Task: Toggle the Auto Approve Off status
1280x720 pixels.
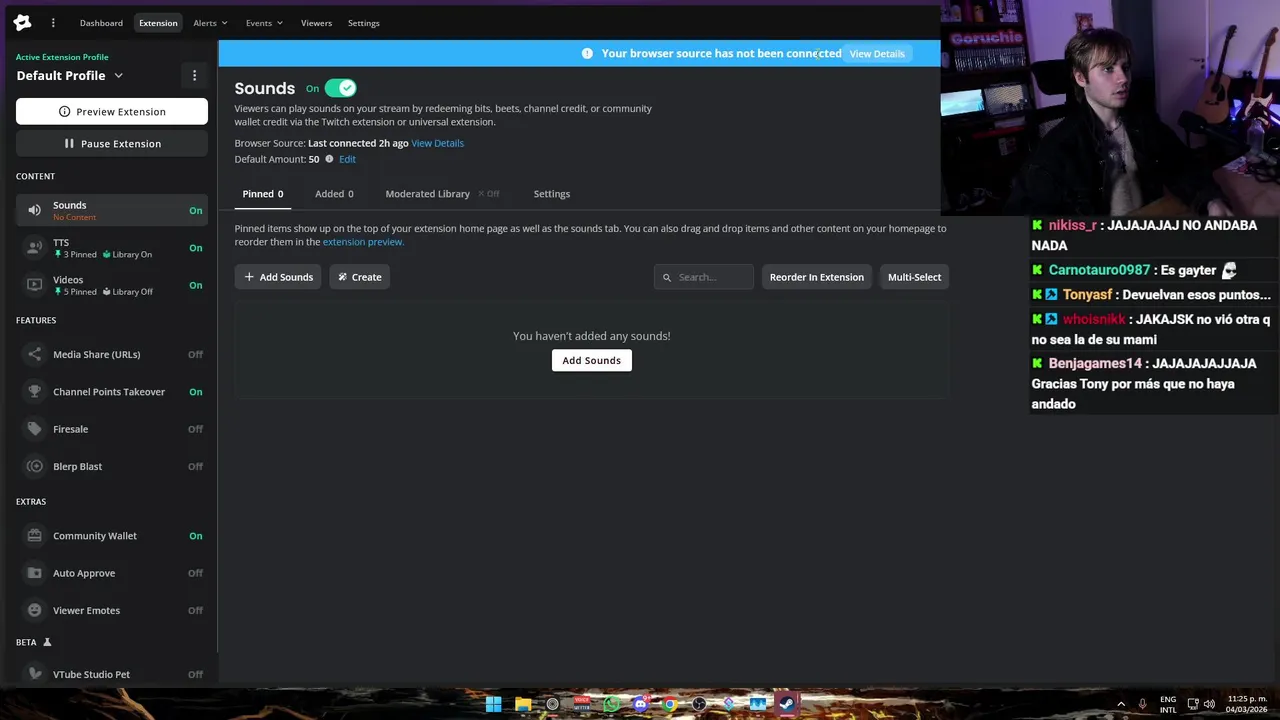Action: tap(196, 573)
